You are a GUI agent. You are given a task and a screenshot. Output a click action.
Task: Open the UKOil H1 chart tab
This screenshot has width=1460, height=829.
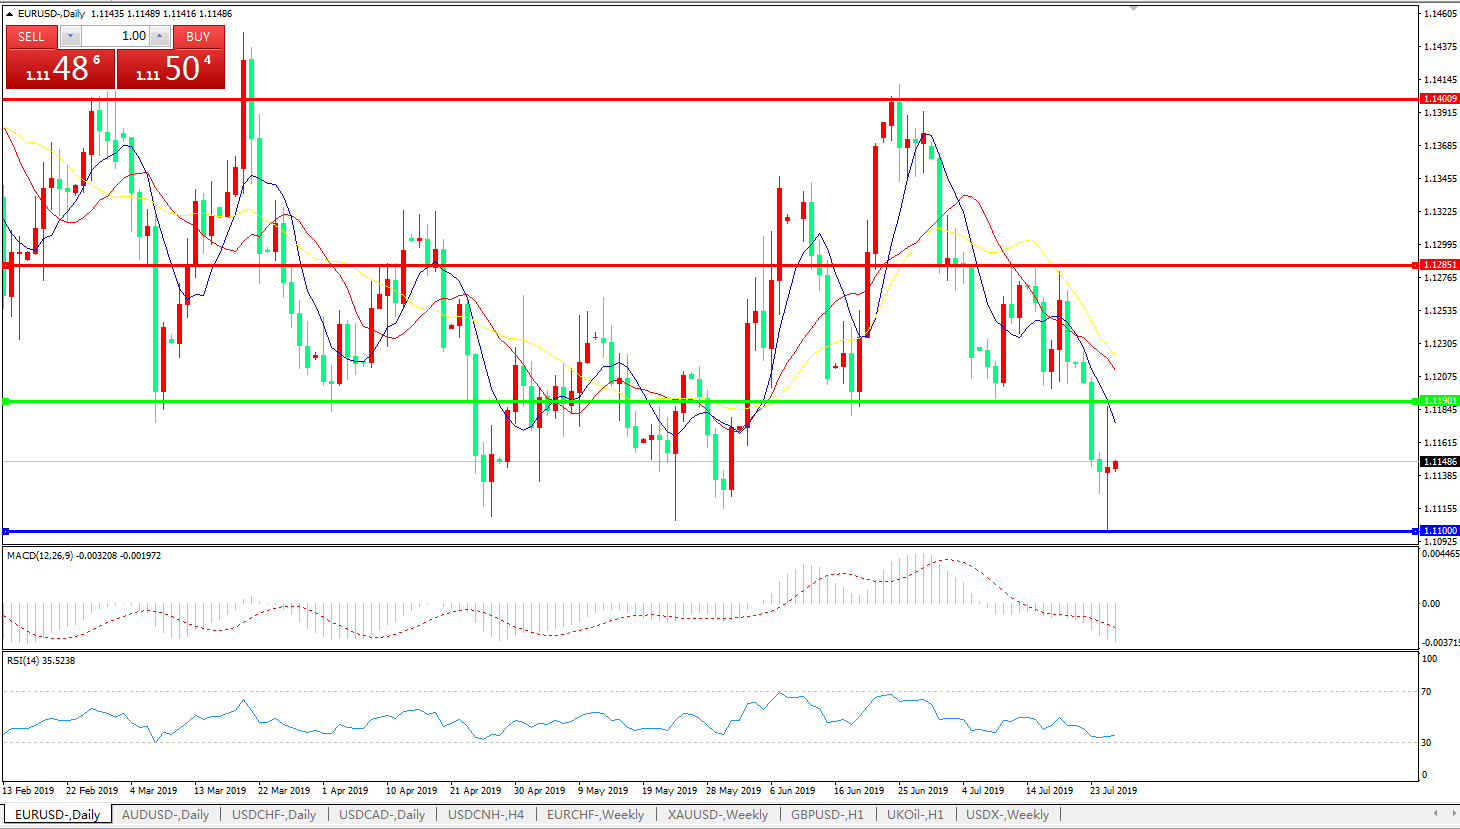(915, 815)
